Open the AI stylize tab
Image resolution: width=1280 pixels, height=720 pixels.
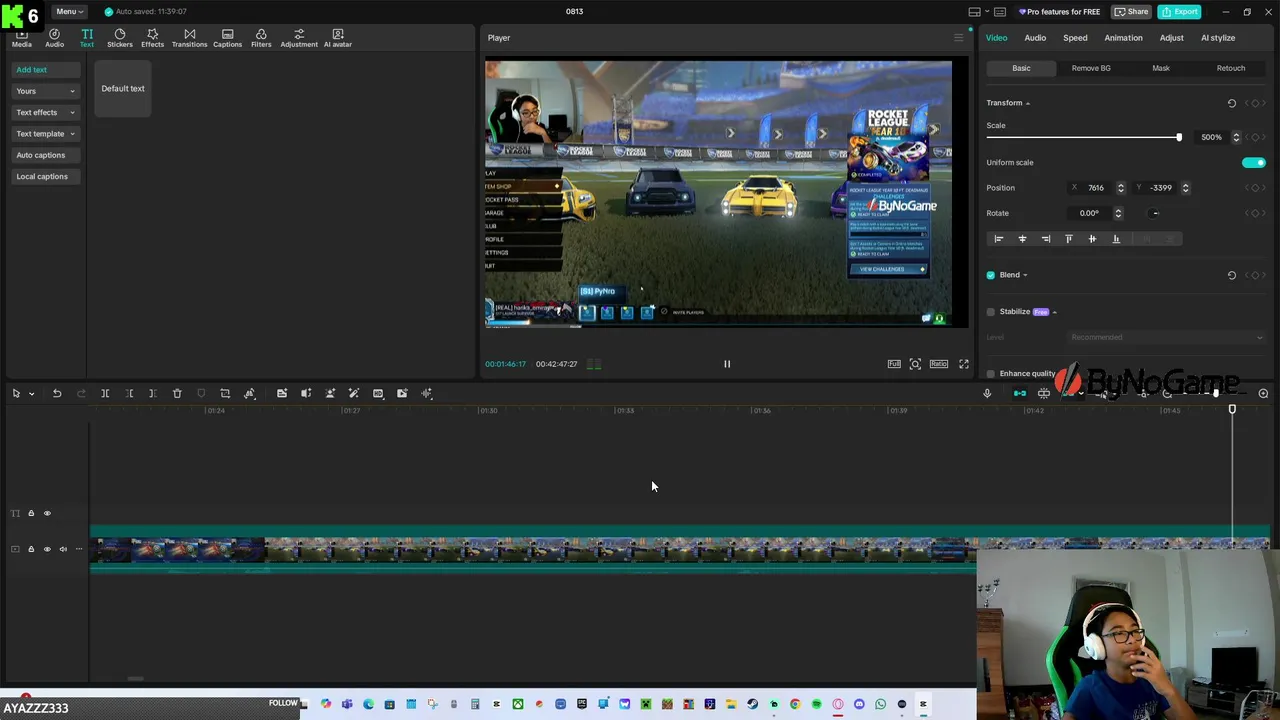[1218, 38]
